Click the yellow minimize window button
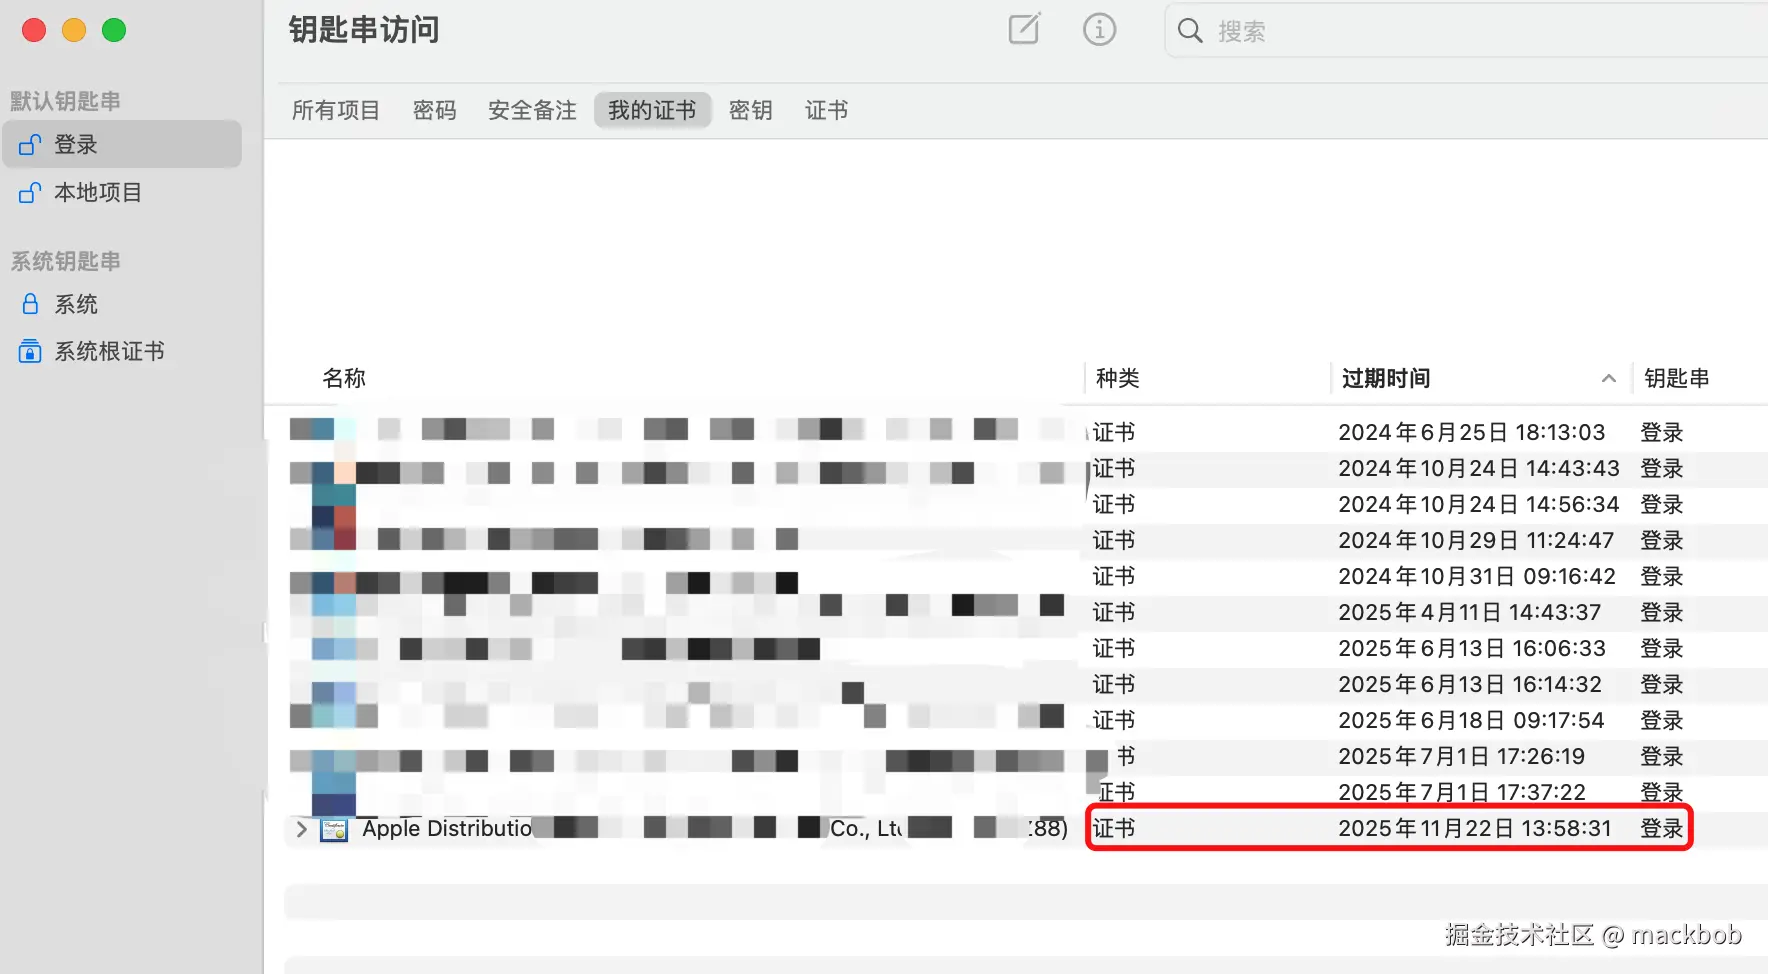1768x974 pixels. [x=74, y=30]
